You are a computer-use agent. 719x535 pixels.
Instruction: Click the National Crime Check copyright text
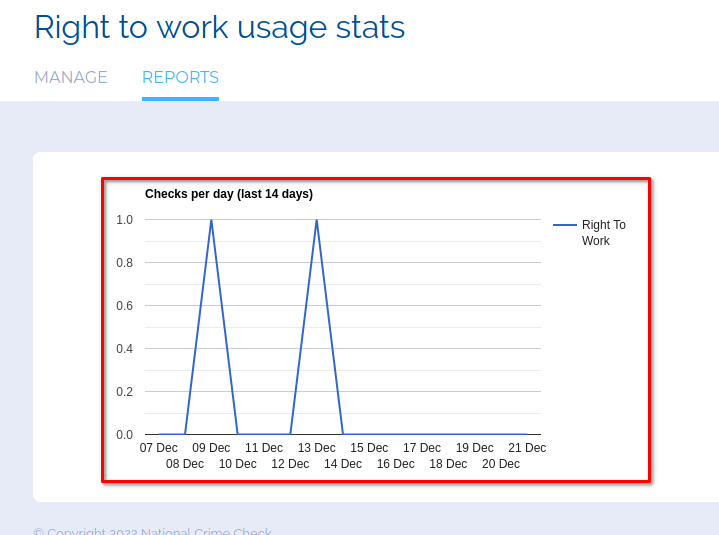coord(152,532)
